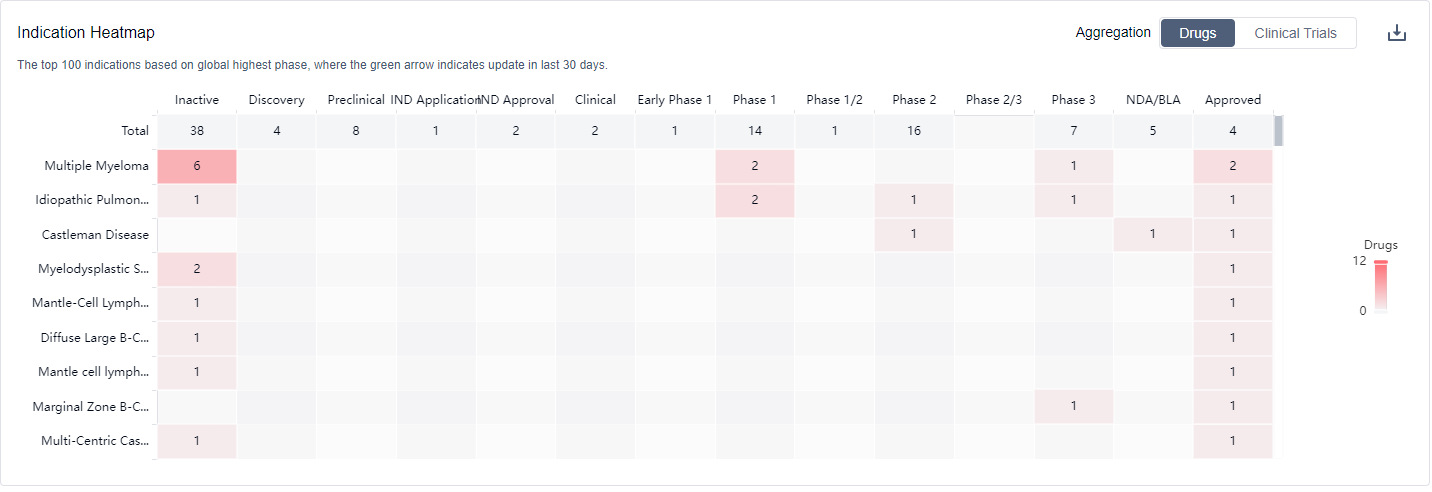Click Marginal Zone B-Cell Phase 3 cell

point(1073,406)
